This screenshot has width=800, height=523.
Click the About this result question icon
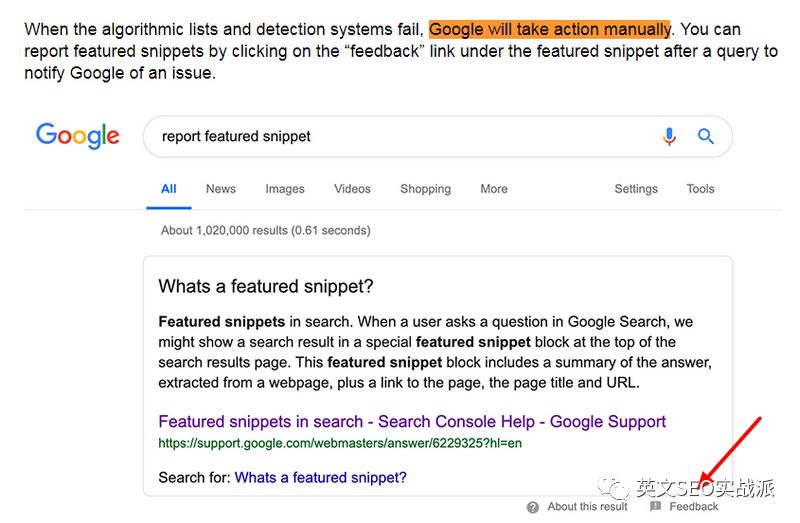533,507
